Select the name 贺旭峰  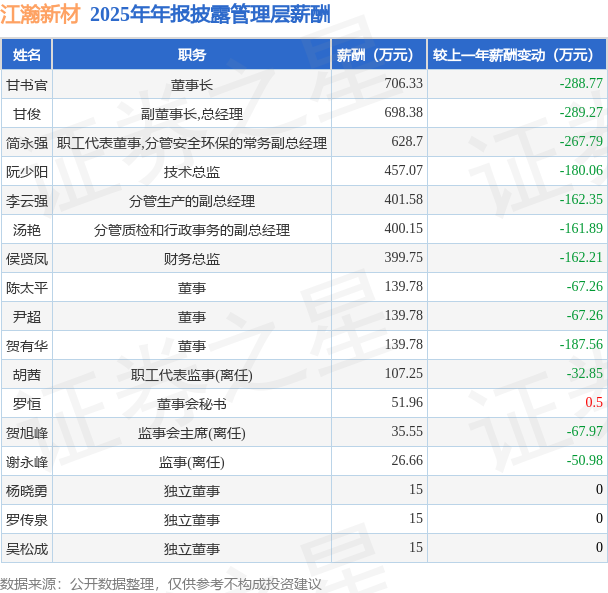pos(27,433)
